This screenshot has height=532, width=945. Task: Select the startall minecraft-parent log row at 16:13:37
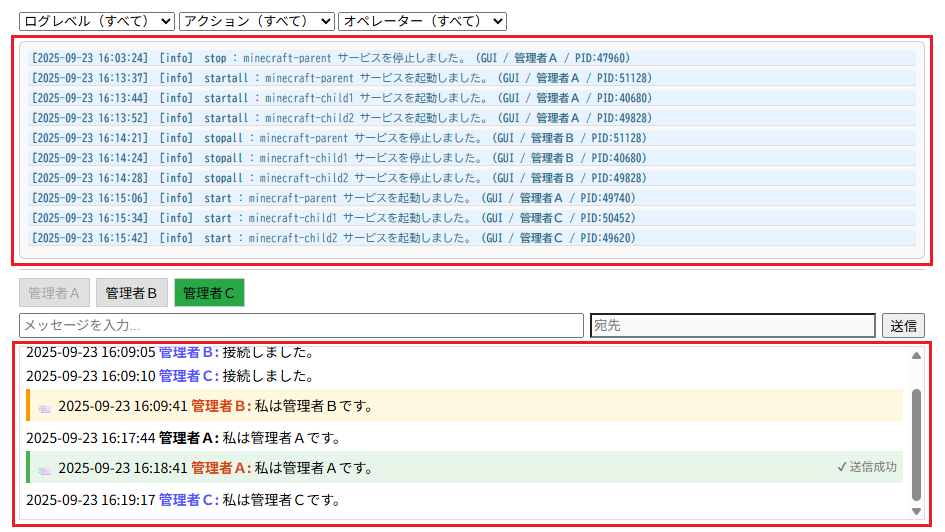[472, 78]
